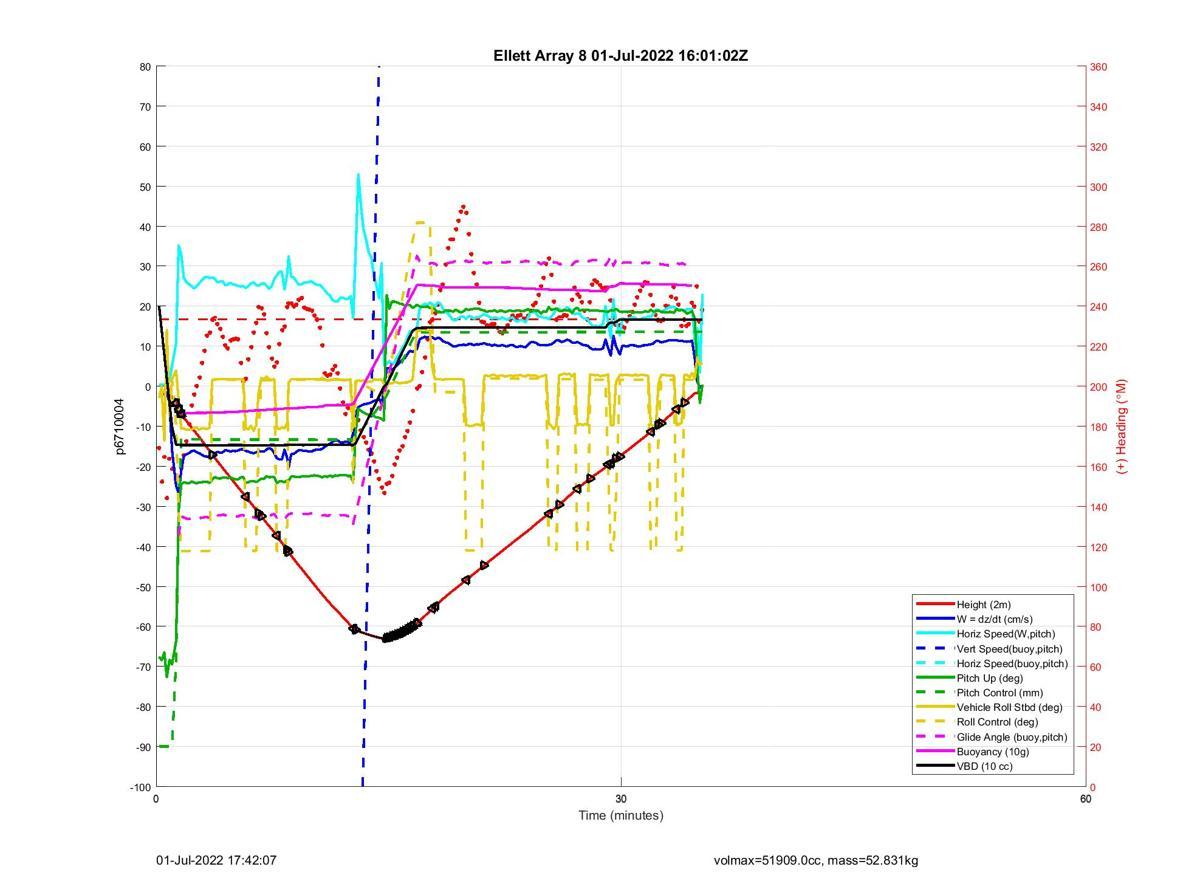This screenshot has height=885, width=1200.
Task: Click the '260' heading tick label
Action: [x=1098, y=267]
